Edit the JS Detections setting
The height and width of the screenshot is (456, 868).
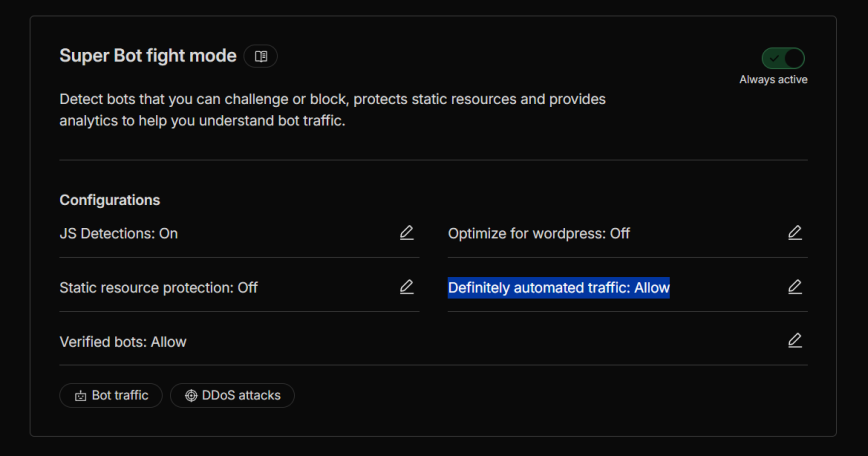[x=406, y=233]
